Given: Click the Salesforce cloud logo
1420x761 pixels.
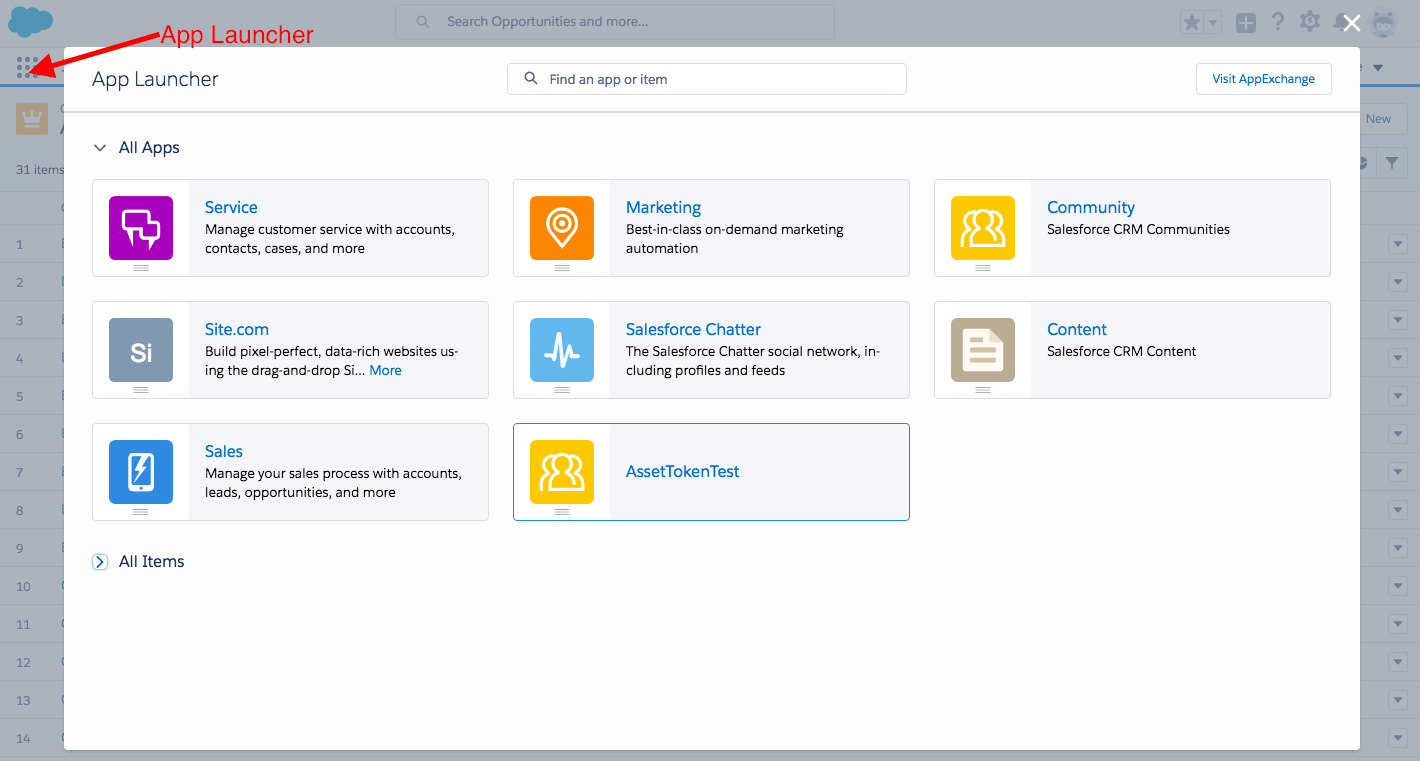Looking at the screenshot, I should pos(31,21).
